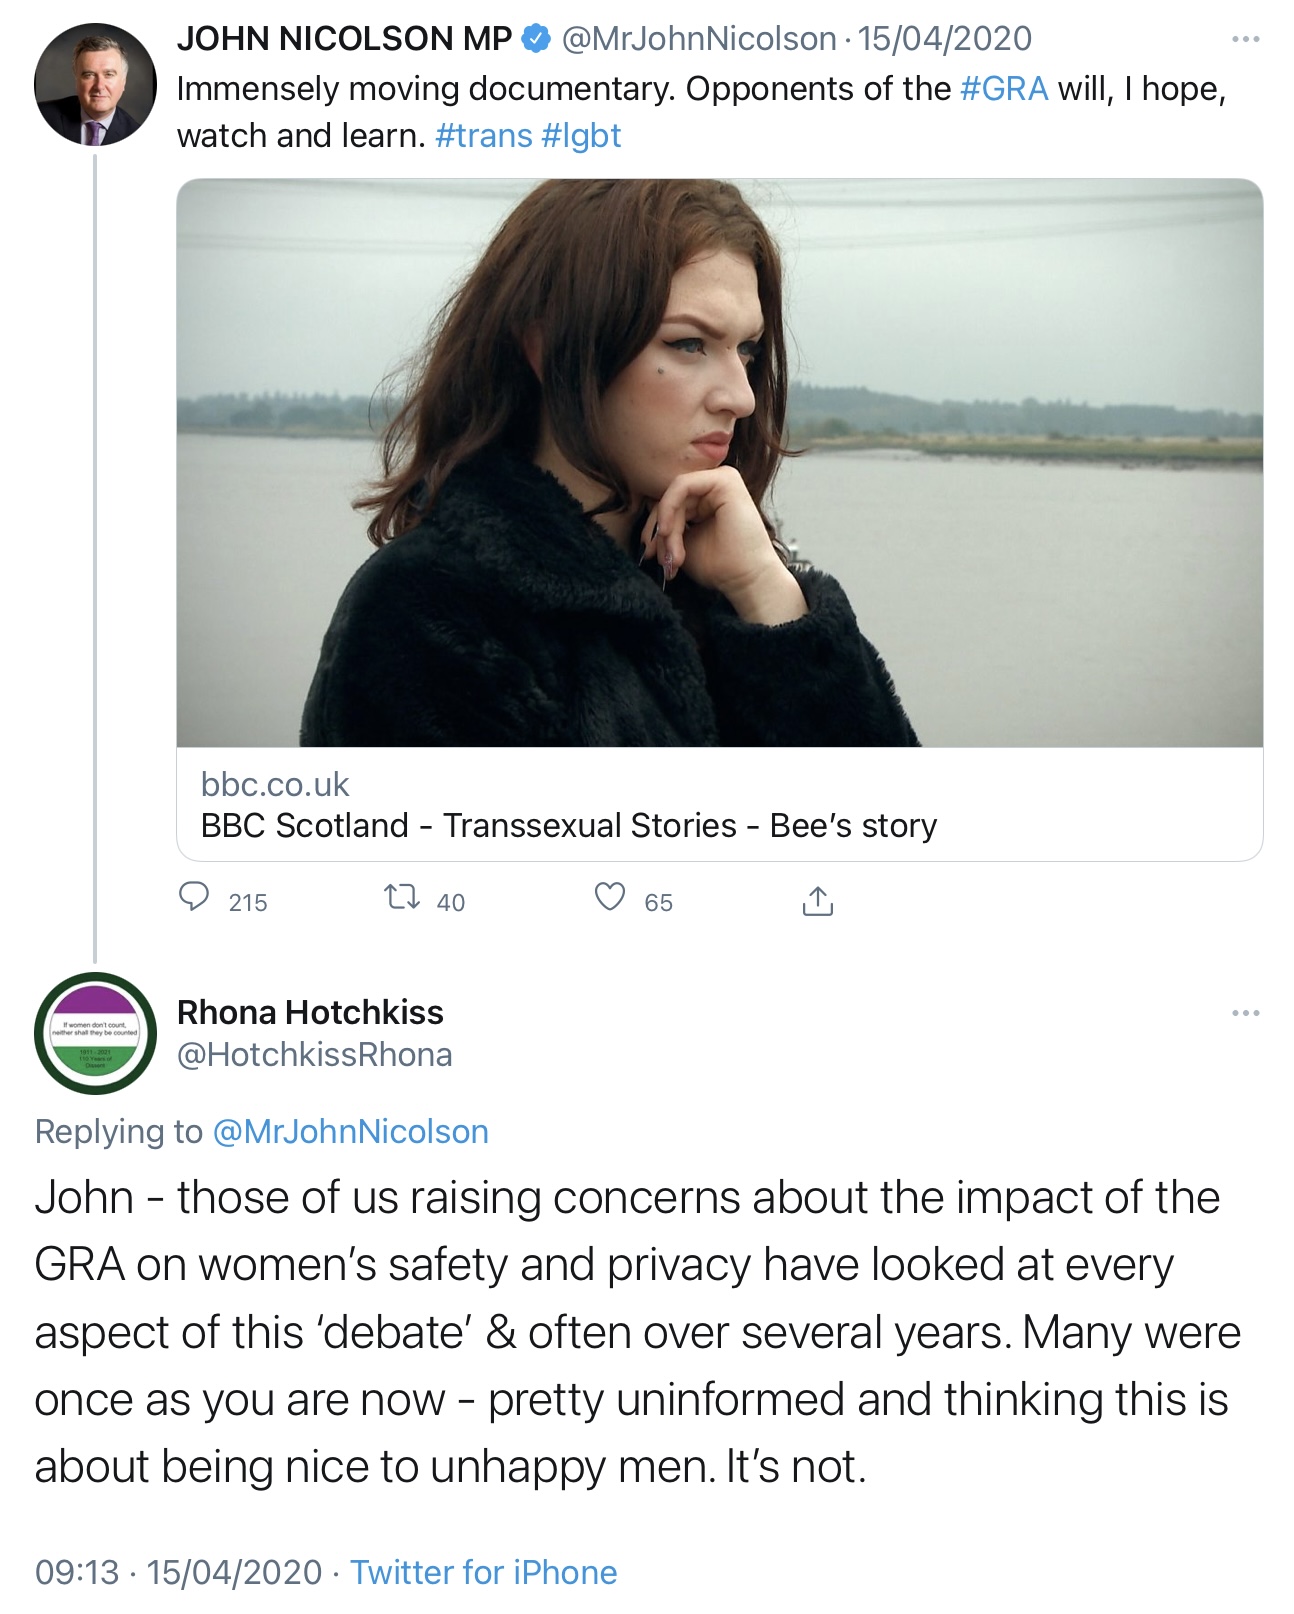Open John Nicolson's profile picture

(x=95, y=85)
